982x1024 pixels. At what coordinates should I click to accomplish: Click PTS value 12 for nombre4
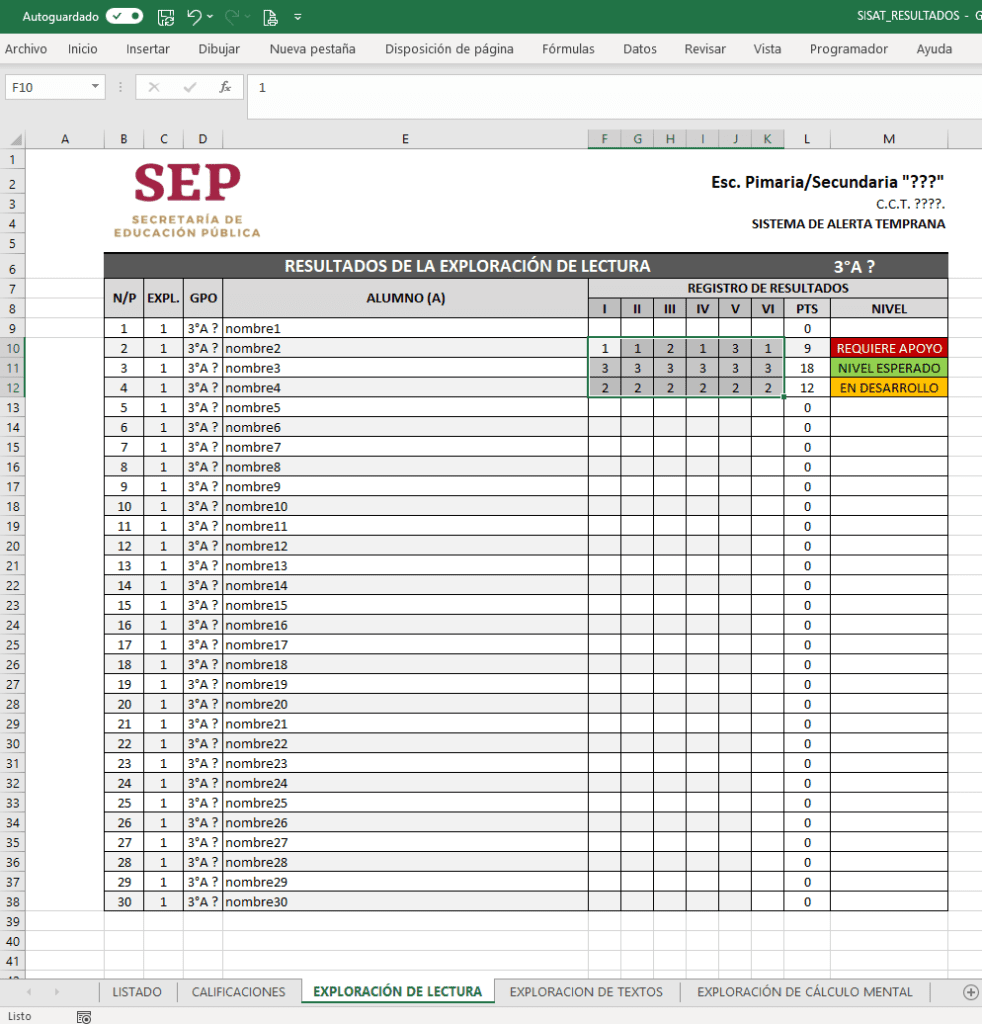pyautogui.click(x=807, y=387)
